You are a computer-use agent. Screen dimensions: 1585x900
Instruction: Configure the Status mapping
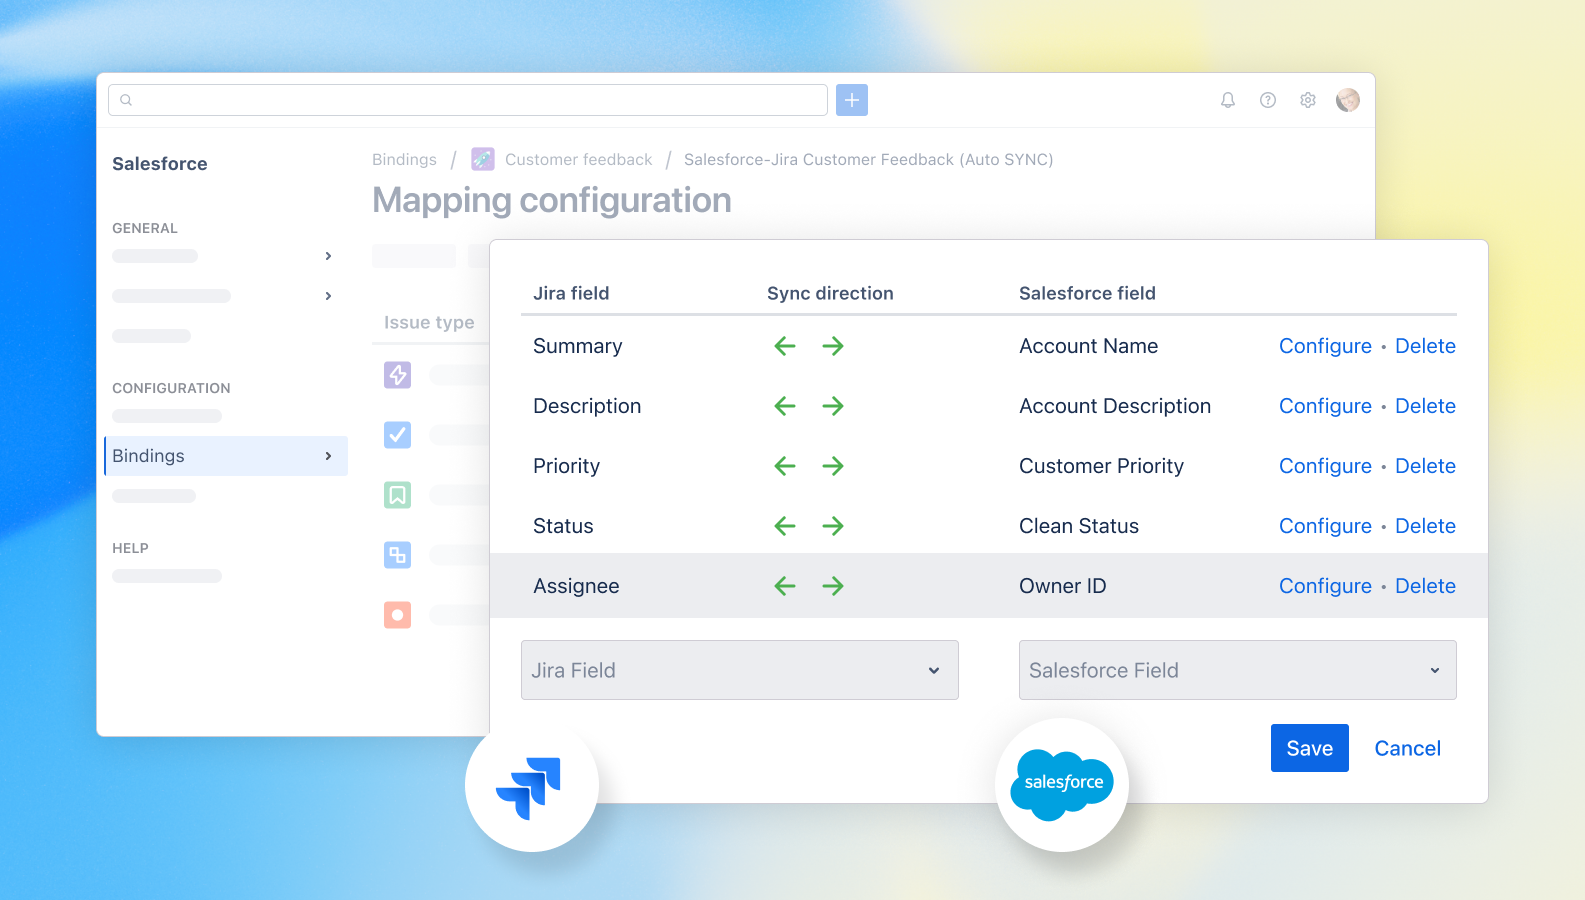click(1325, 526)
